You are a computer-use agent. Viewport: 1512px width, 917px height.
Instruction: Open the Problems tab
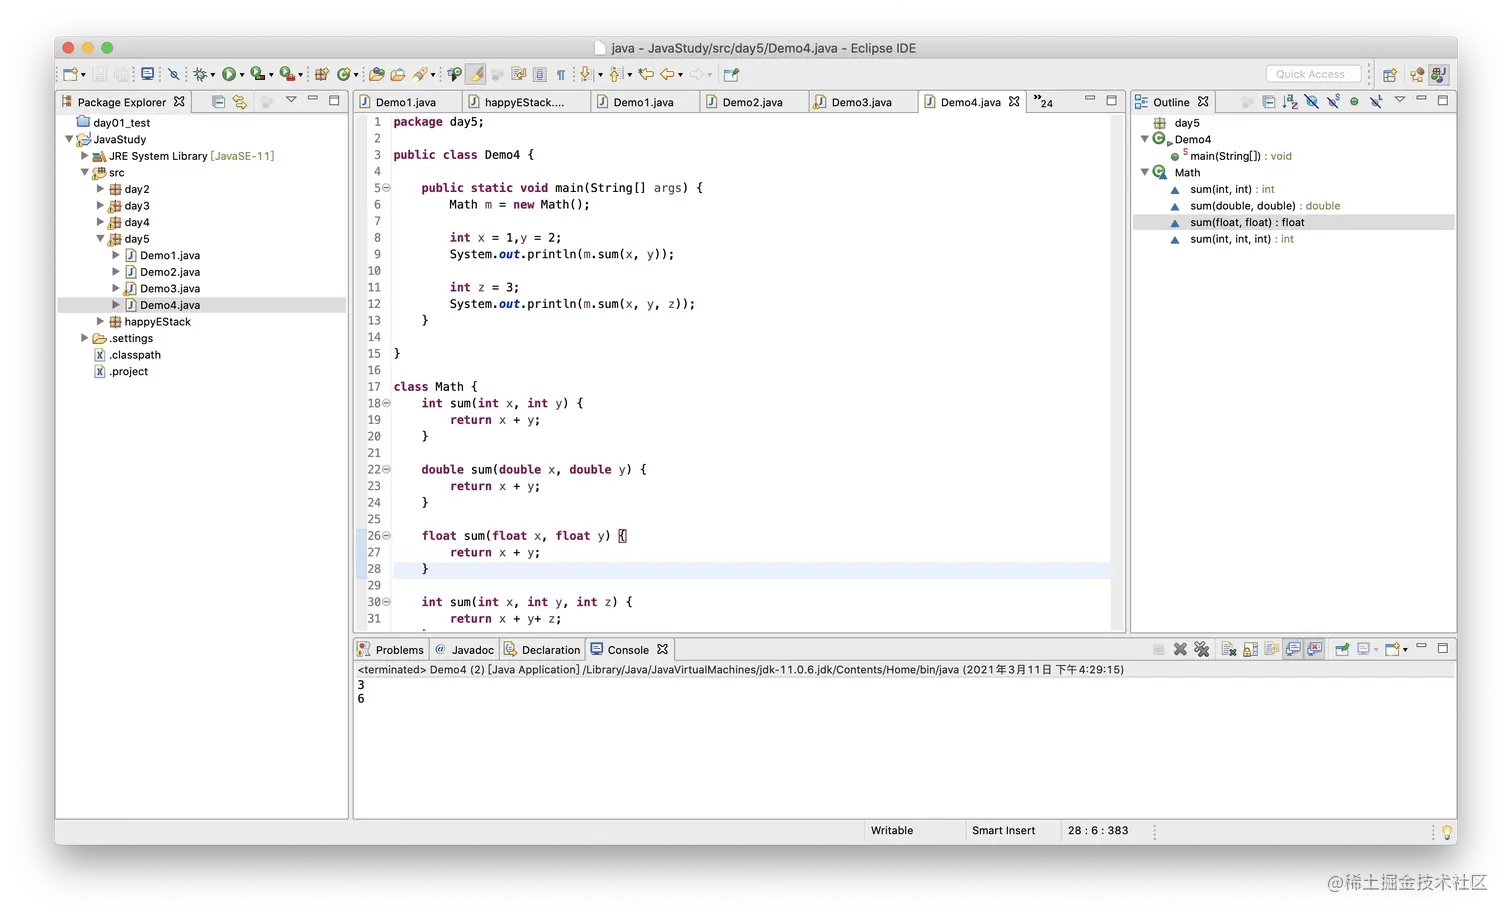[x=391, y=649]
